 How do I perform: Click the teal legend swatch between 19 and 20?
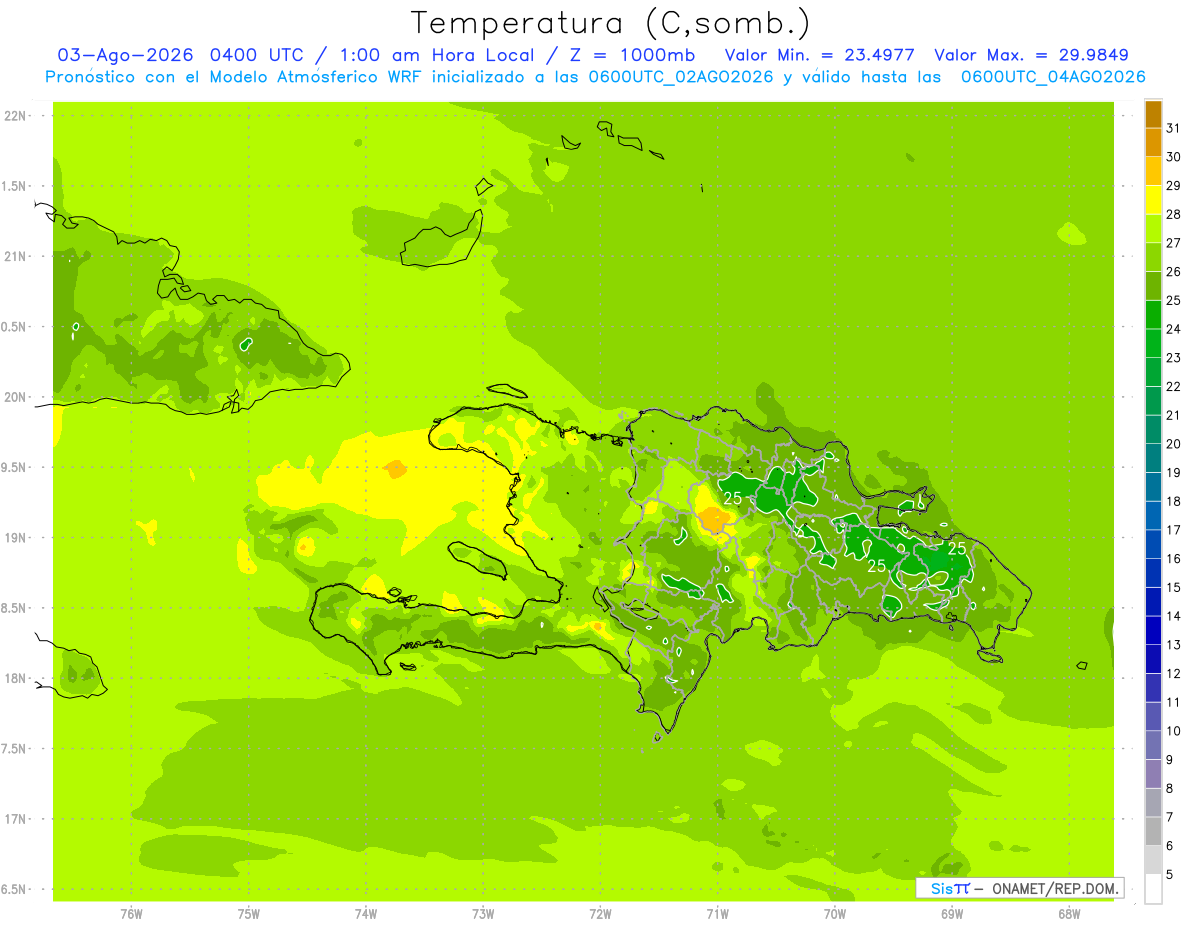tap(1153, 458)
